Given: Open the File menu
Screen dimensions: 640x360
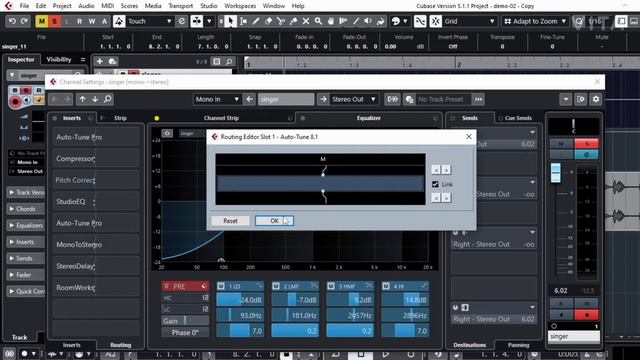Looking at the screenshot, I should (x=24, y=6).
